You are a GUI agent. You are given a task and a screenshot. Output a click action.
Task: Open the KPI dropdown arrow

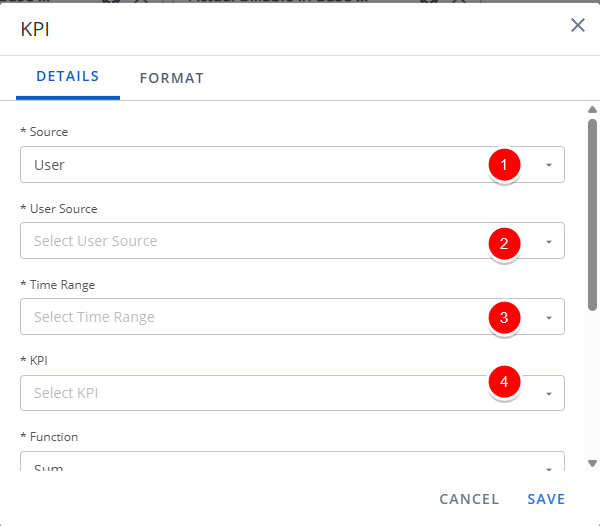click(549, 394)
